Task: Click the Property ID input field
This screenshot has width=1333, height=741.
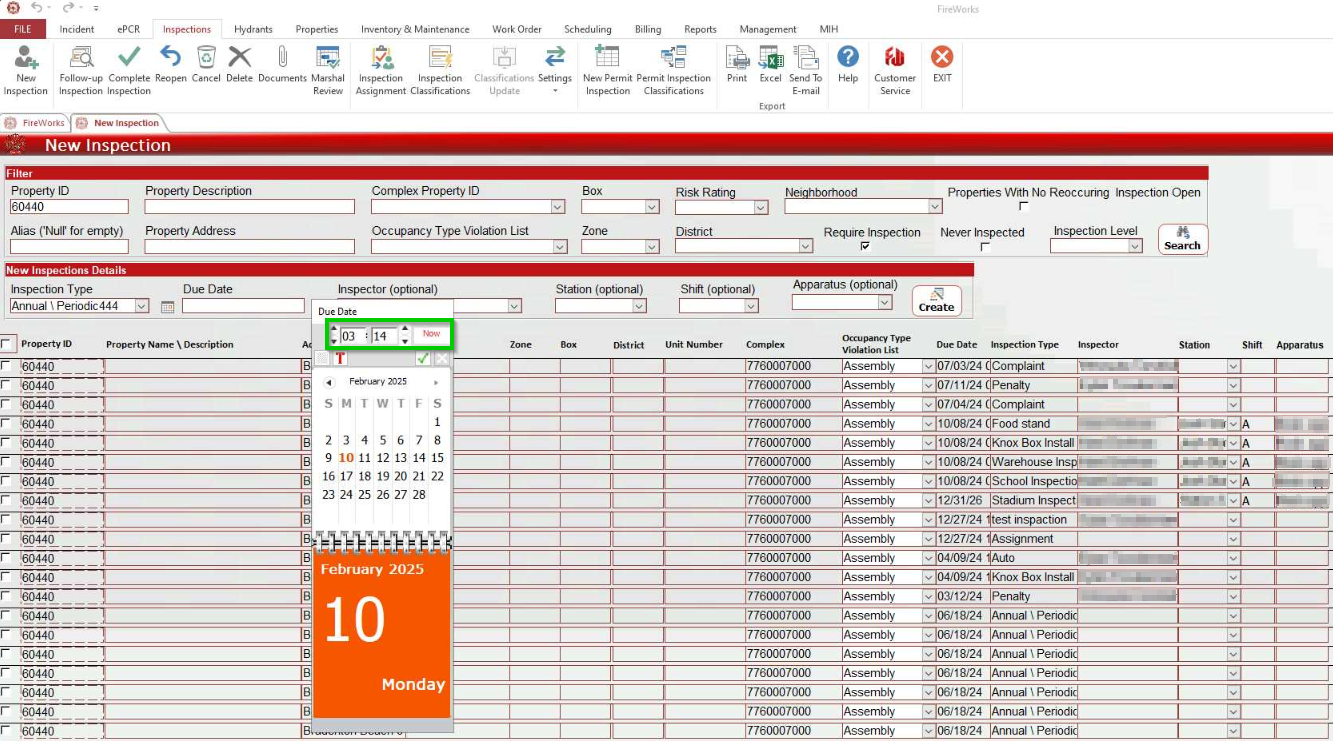Action: point(70,207)
